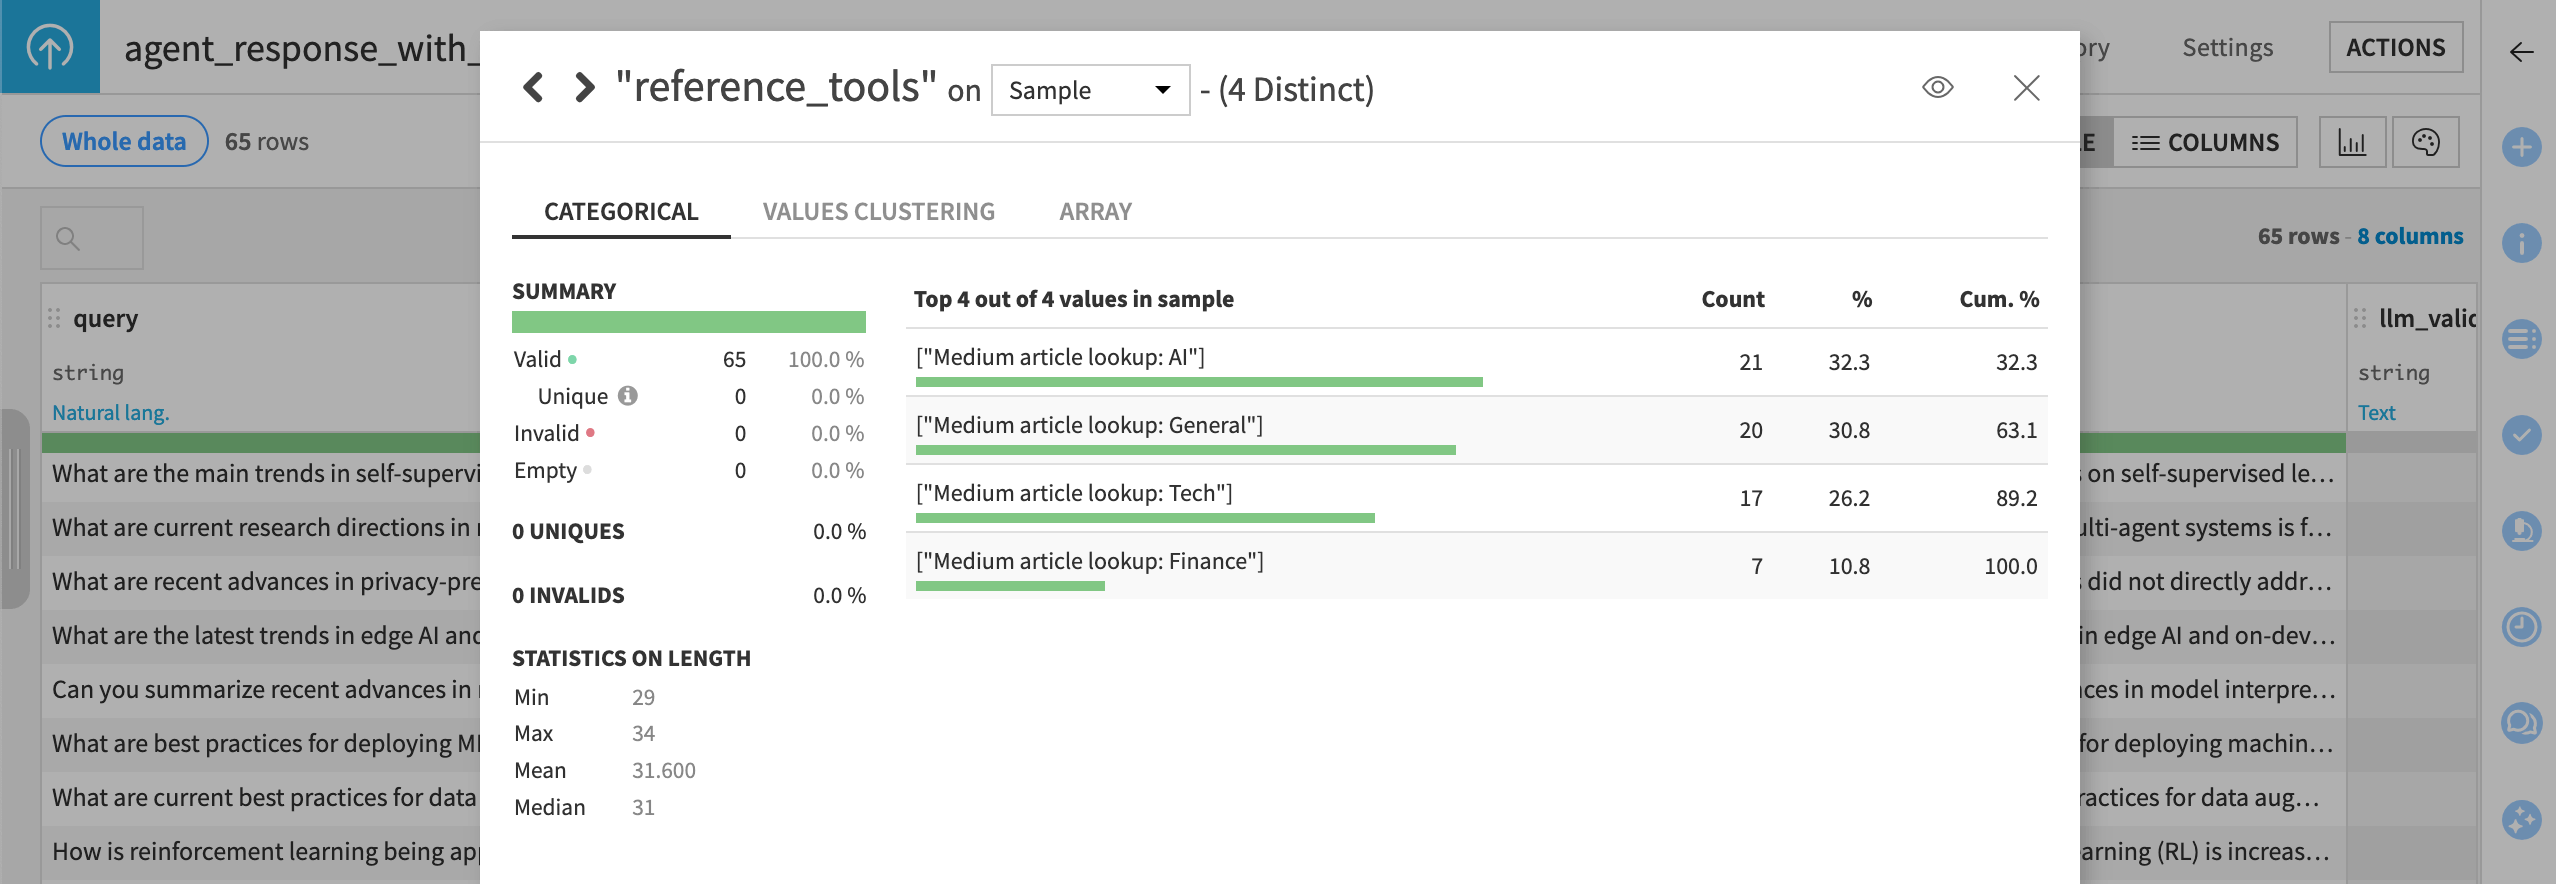The height and width of the screenshot is (884, 2556).
Task: Open the charts bar-graph icon
Action: (2352, 142)
